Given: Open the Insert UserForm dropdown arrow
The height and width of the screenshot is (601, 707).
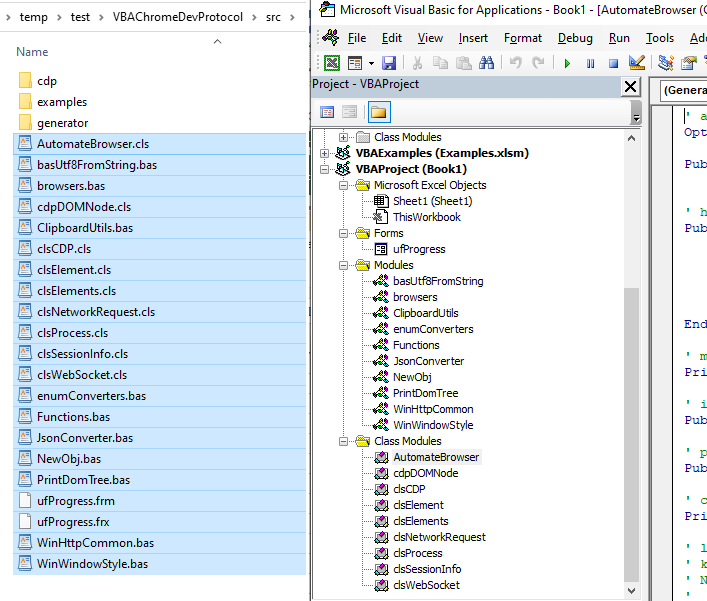Looking at the screenshot, I should tap(369, 63).
